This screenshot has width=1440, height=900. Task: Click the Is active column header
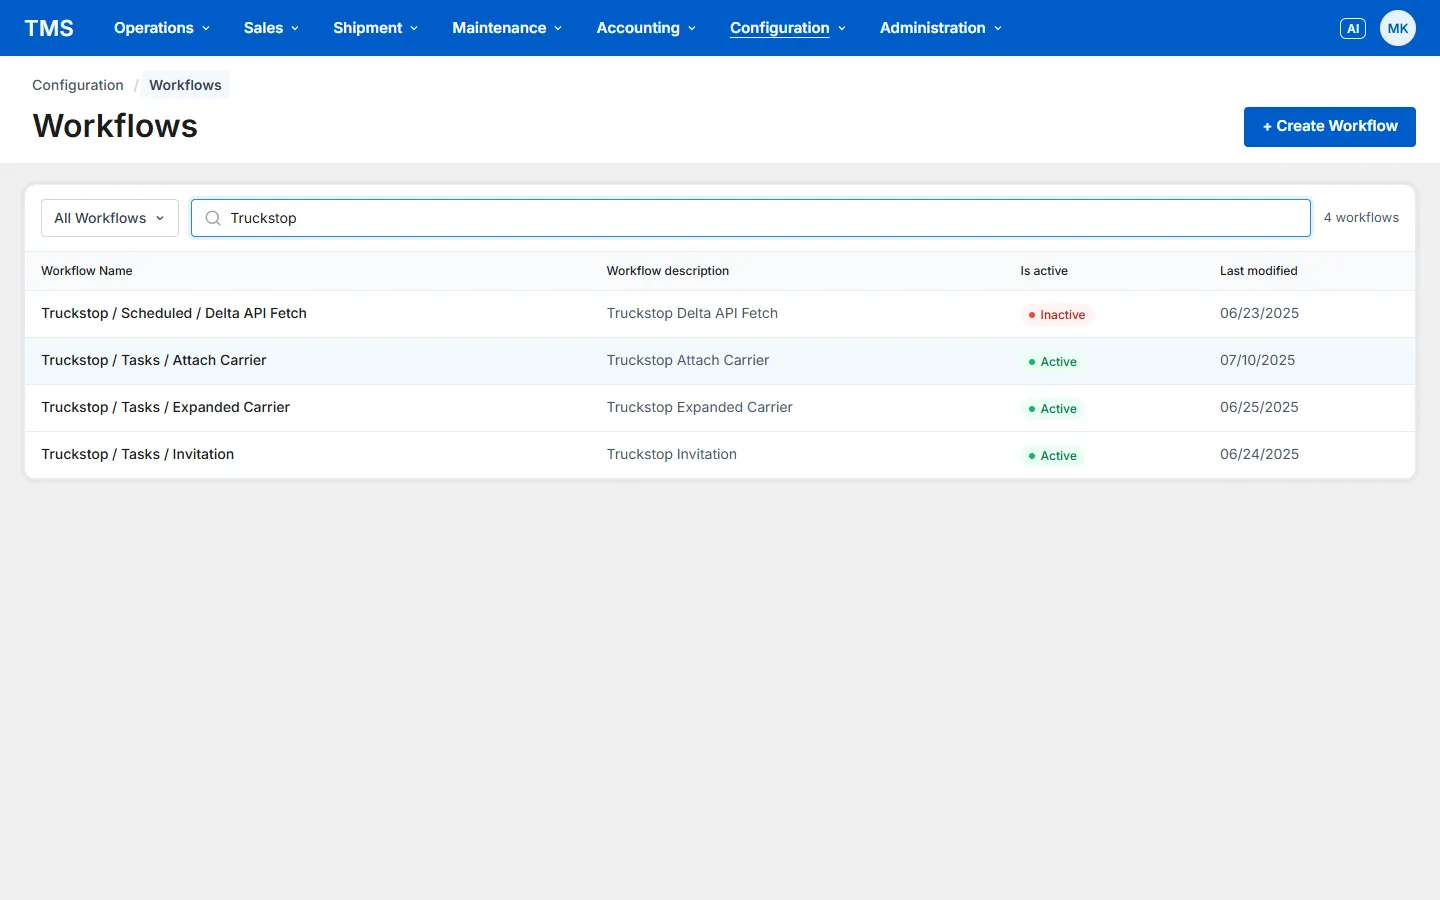pos(1044,271)
